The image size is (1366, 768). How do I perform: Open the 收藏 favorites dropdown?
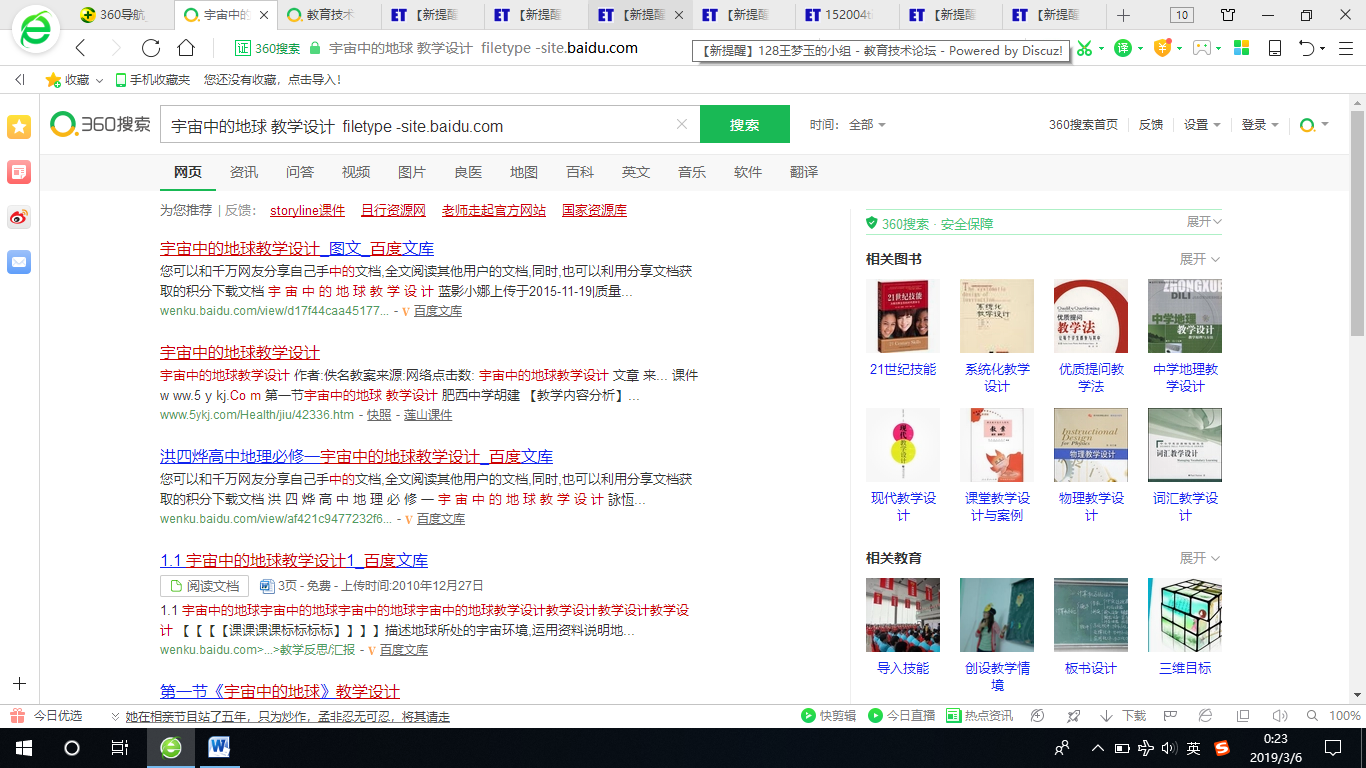(x=75, y=80)
